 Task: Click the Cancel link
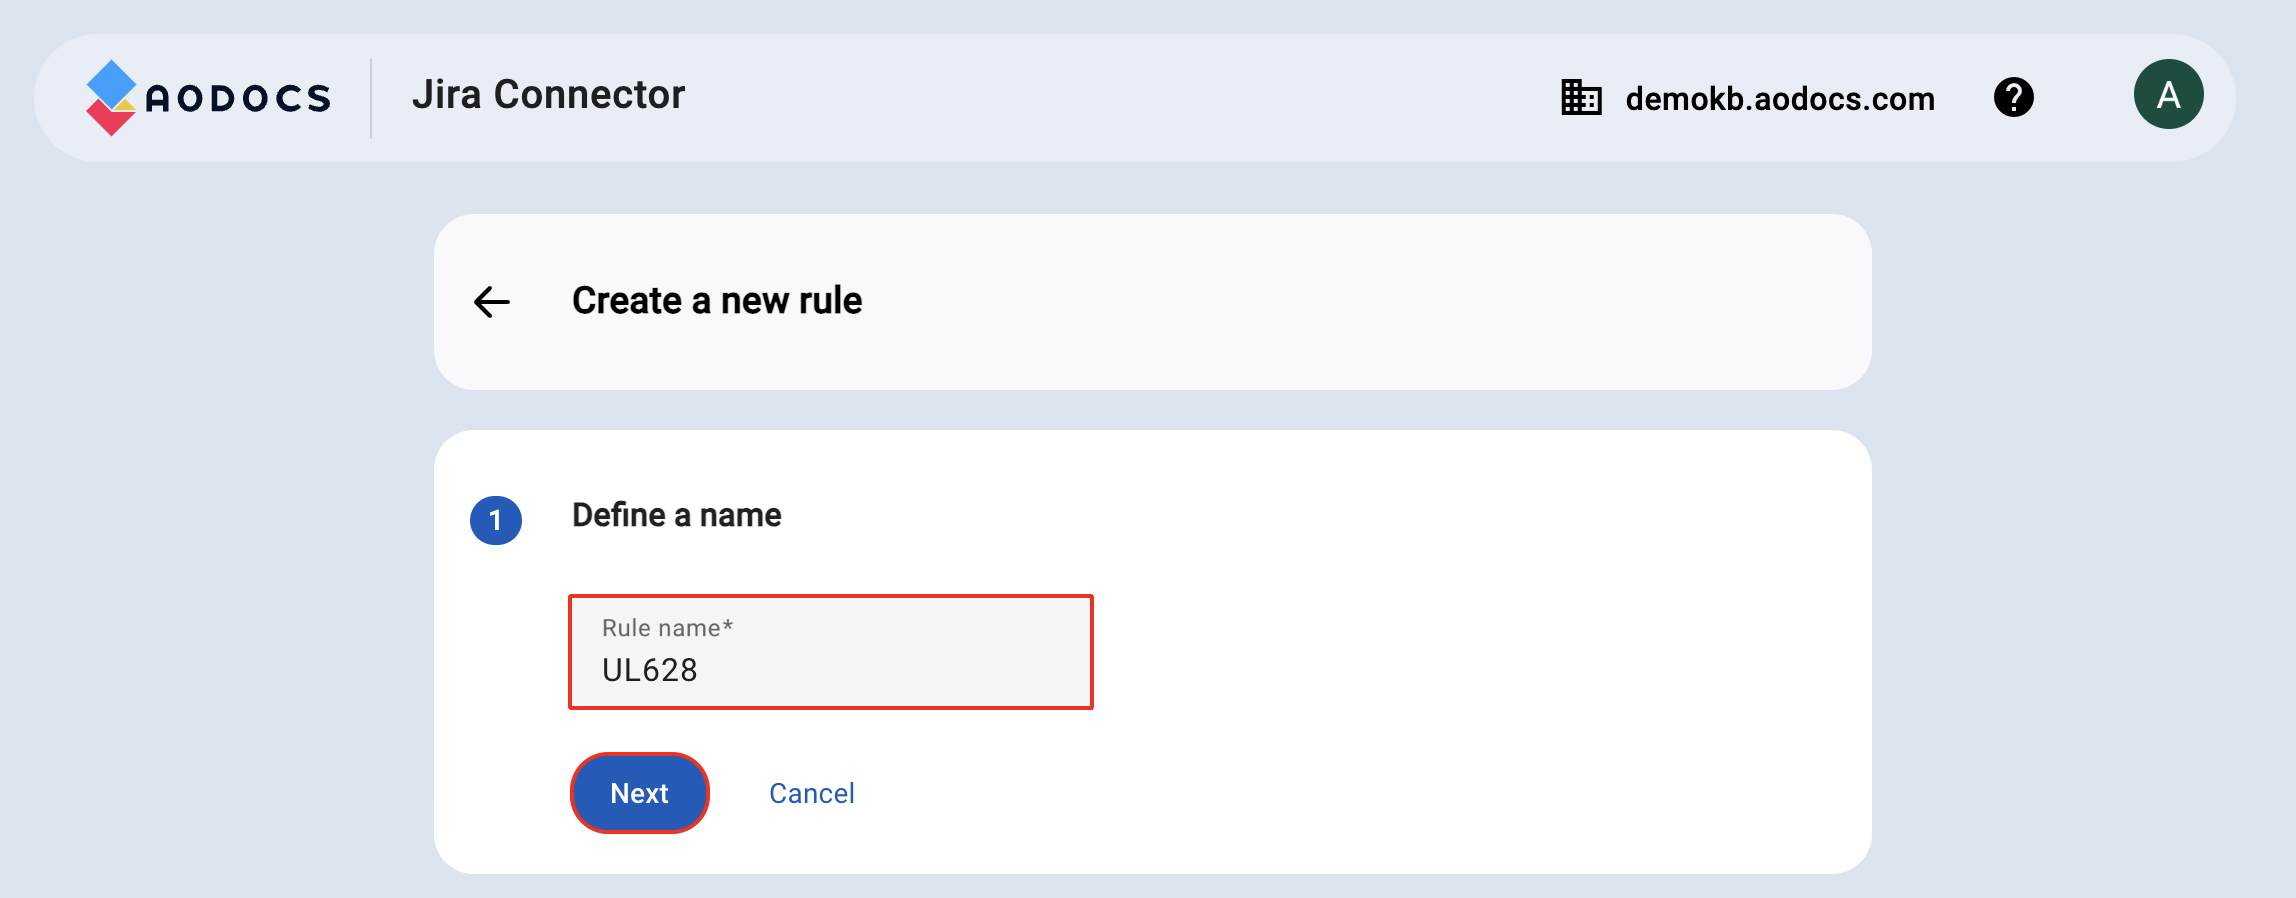[x=811, y=793]
